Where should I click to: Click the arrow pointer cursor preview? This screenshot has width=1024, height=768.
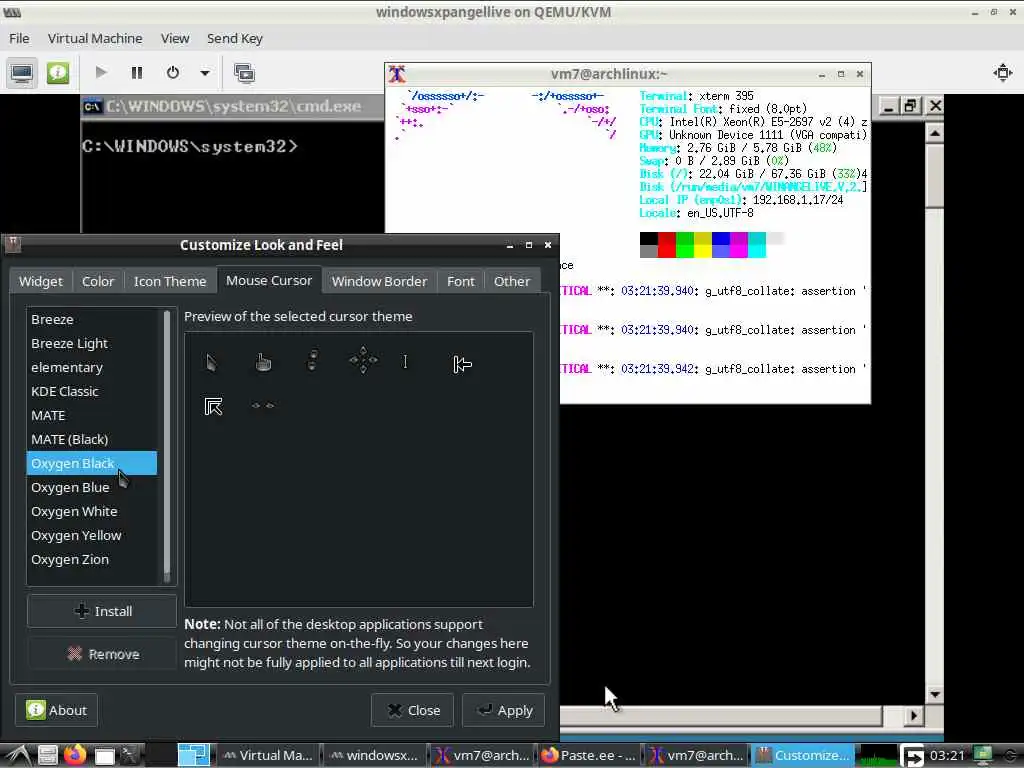(212, 362)
